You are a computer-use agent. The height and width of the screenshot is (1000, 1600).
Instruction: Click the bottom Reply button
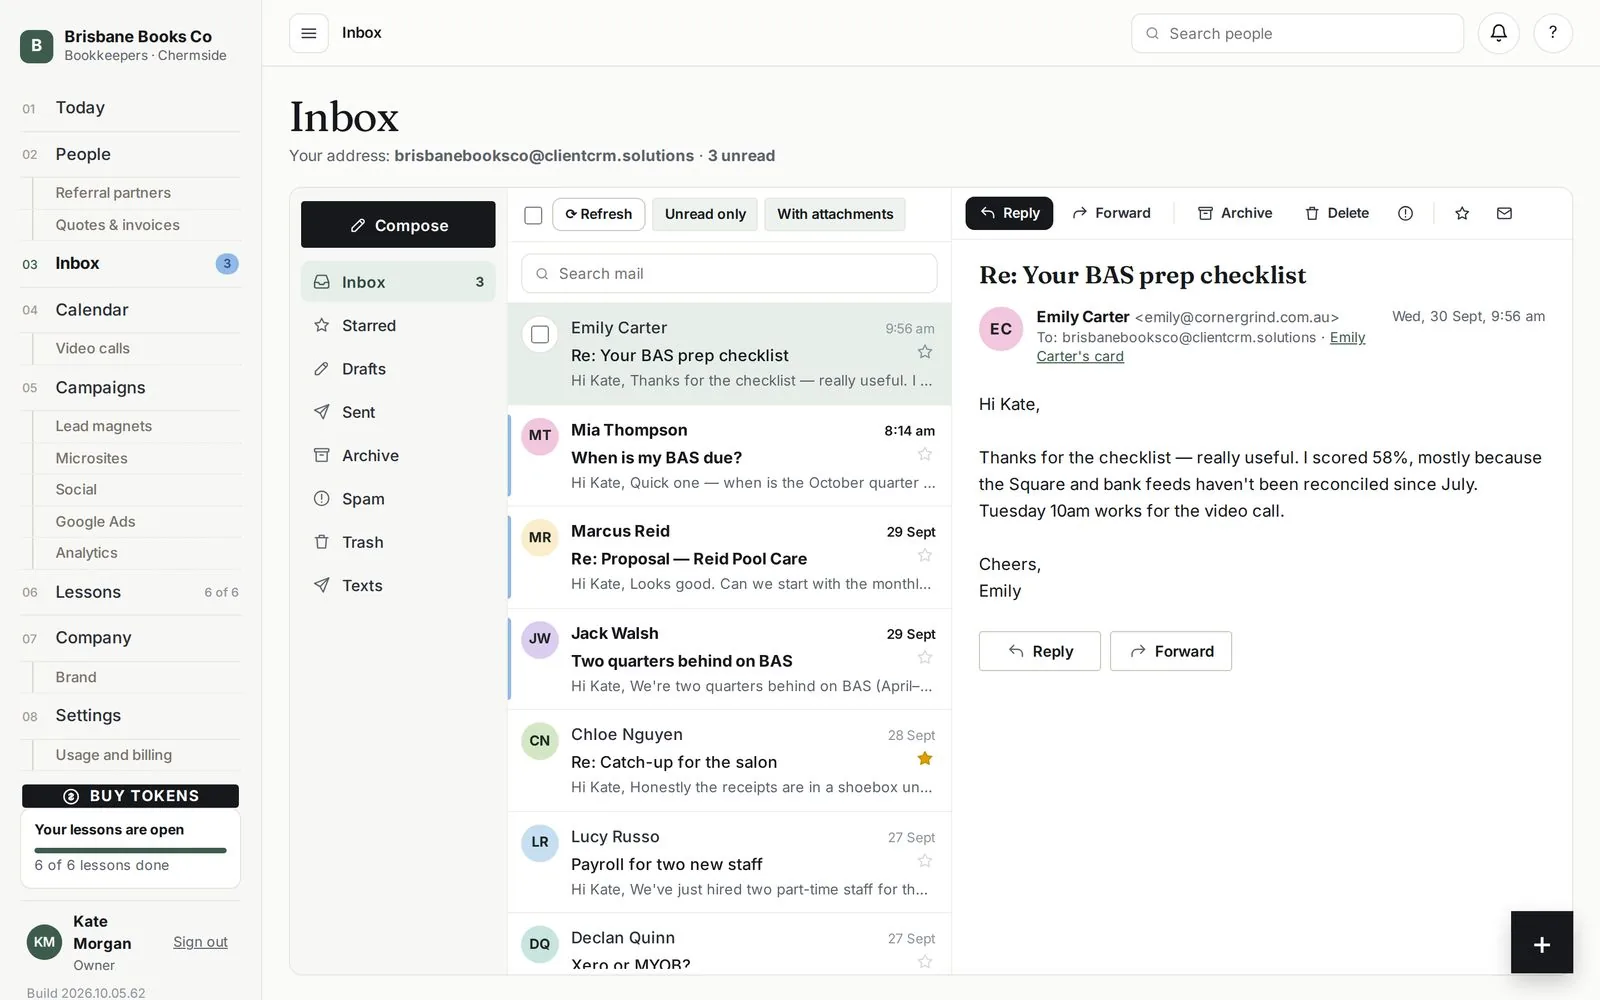(x=1040, y=651)
